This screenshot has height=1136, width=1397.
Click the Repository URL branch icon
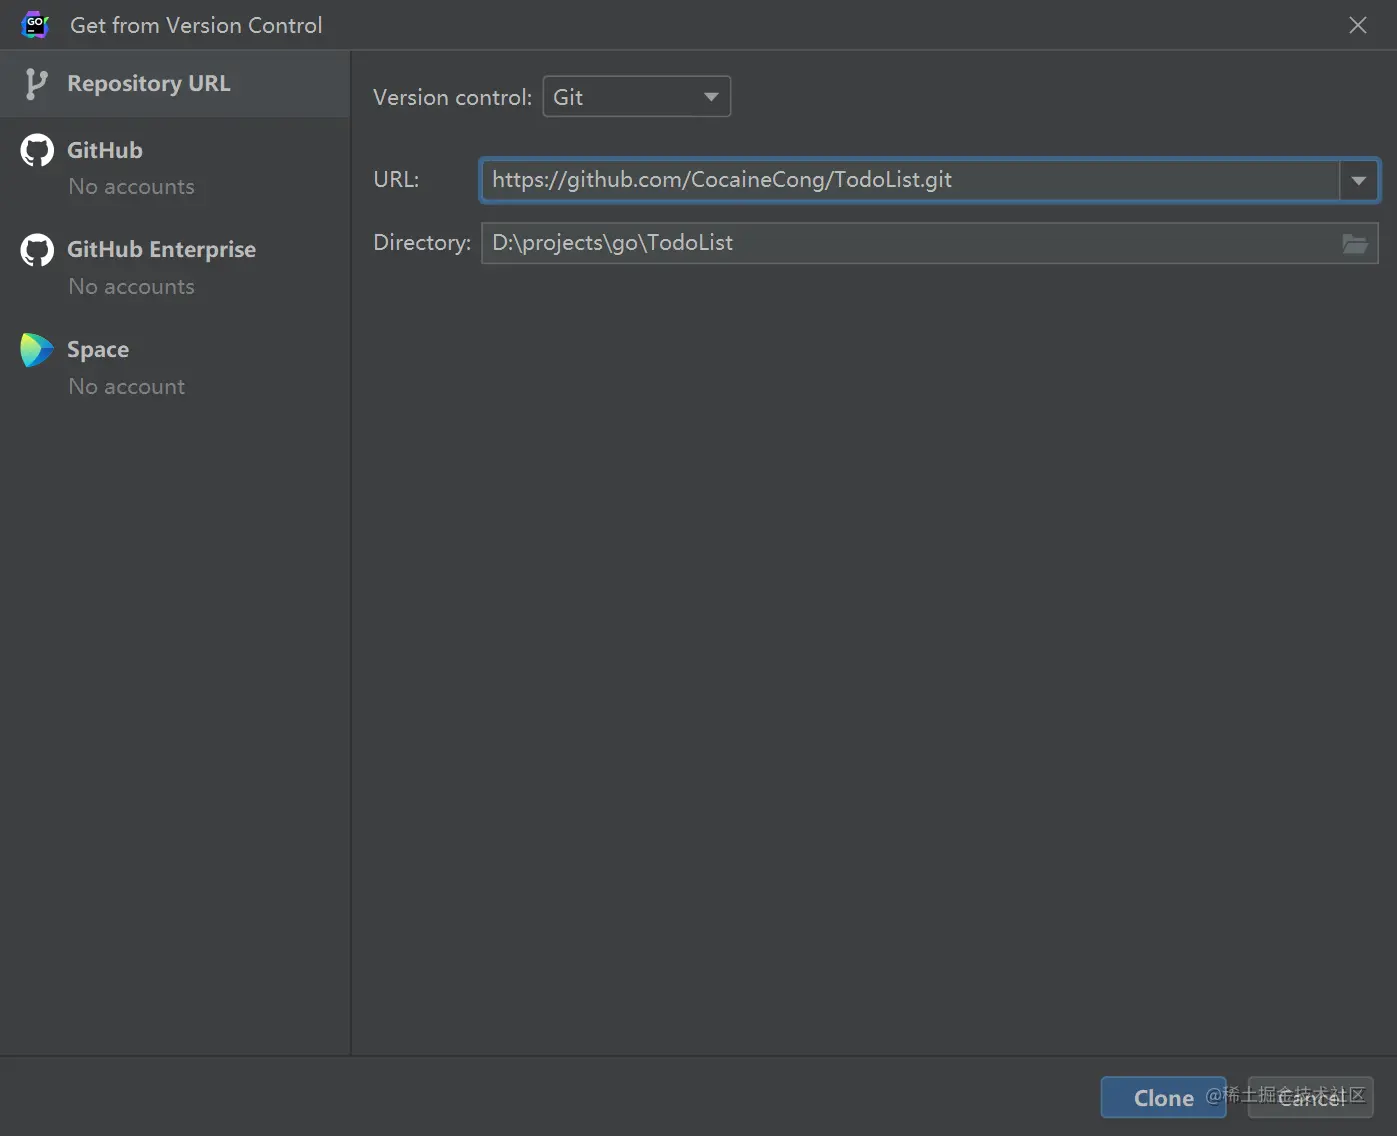pyautogui.click(x=36, y=84)
